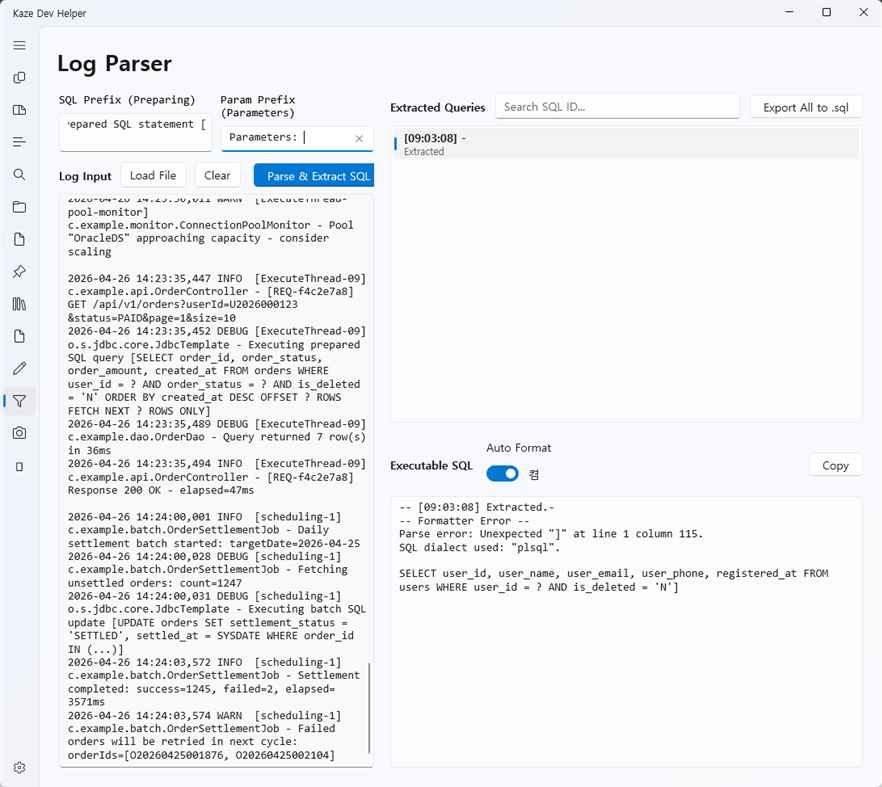Click the 'SELECT user_id, user_name' SQL text
Screen dimensions: 882x787
click(613, 580)
